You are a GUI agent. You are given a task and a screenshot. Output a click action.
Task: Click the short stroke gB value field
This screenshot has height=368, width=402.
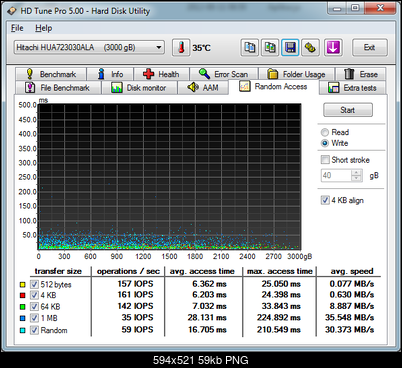point(336,175)
